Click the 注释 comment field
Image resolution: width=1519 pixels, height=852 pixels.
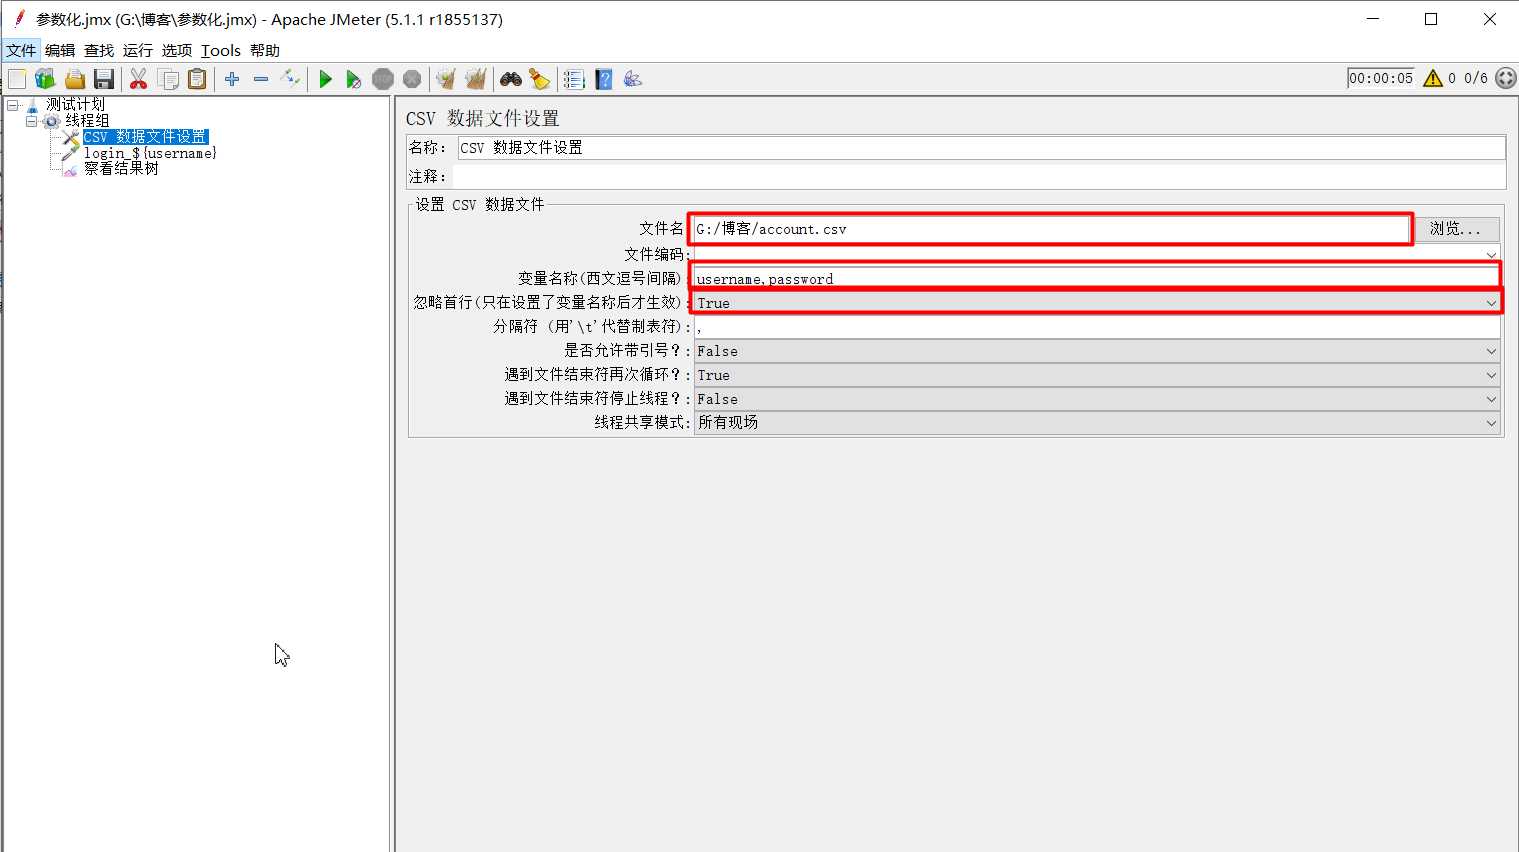click(x=979, y=176)
